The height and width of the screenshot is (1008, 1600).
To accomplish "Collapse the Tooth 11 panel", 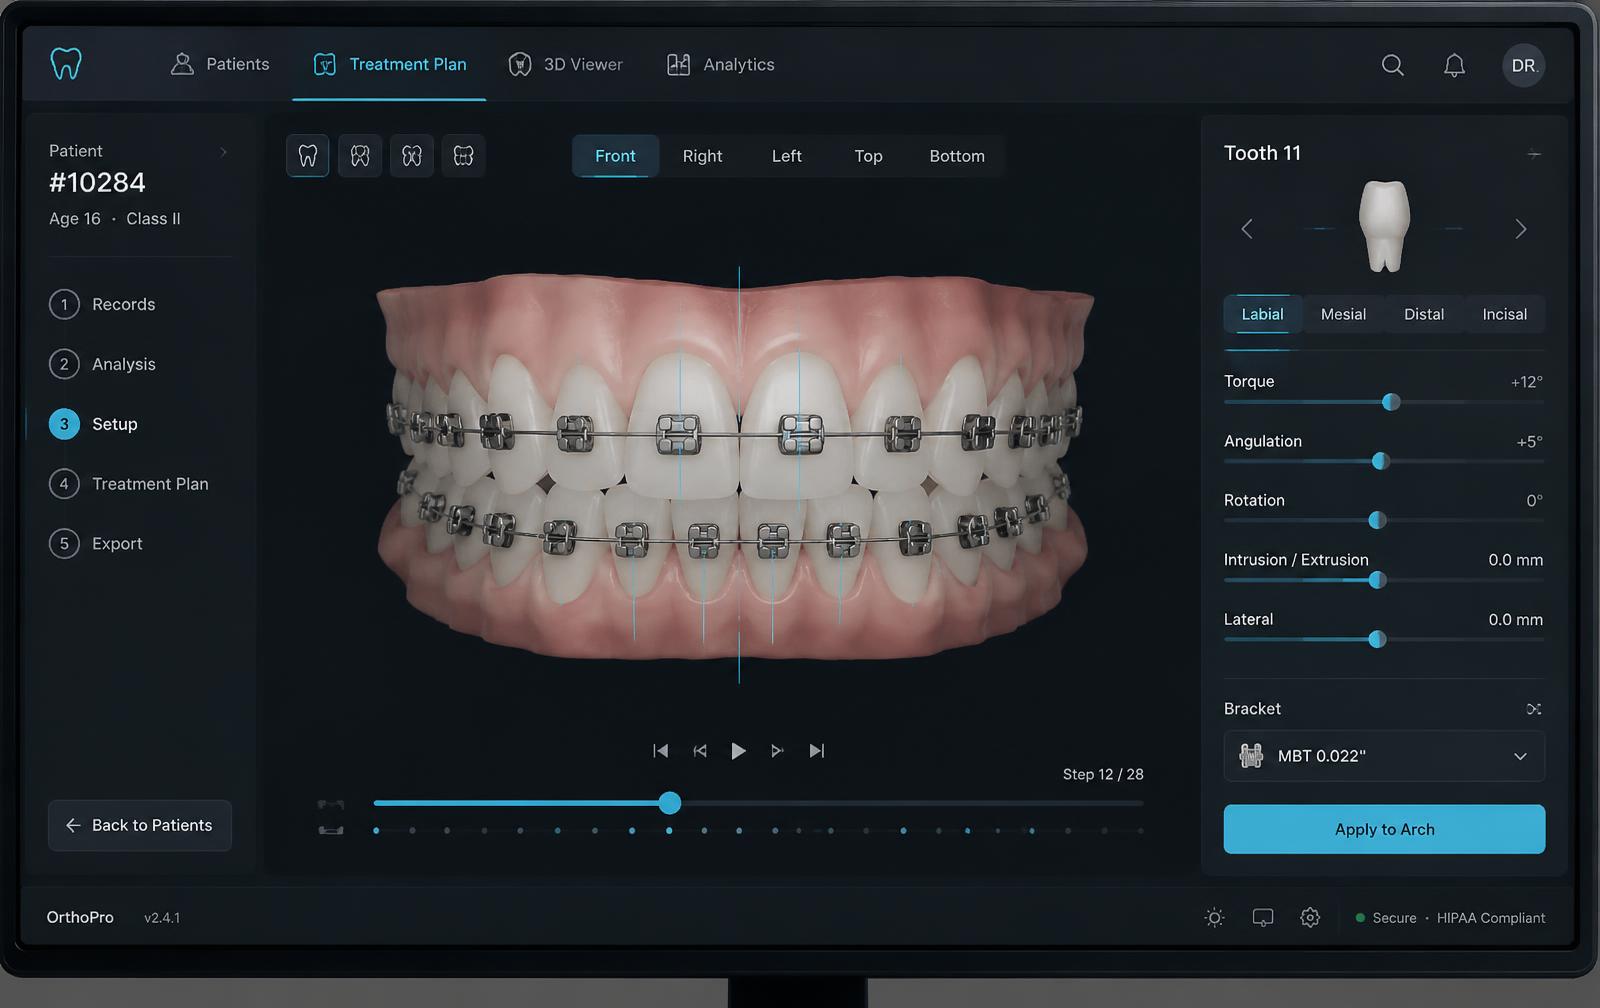I will (1534, 154).
